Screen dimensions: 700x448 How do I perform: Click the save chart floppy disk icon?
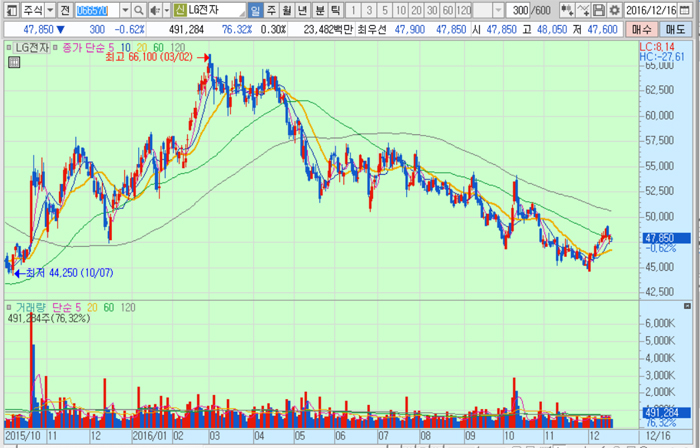pyautogui.click(x=599, y=9)
